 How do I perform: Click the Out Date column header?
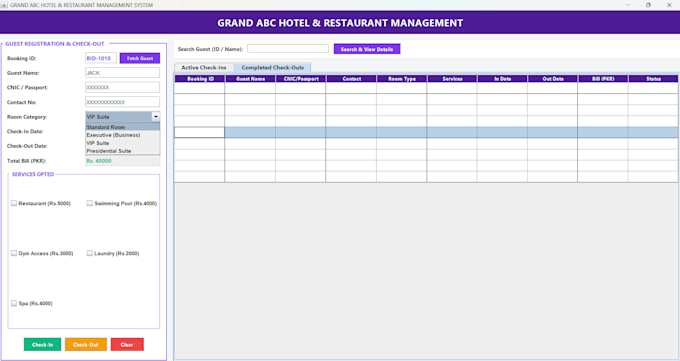[553, 79]
